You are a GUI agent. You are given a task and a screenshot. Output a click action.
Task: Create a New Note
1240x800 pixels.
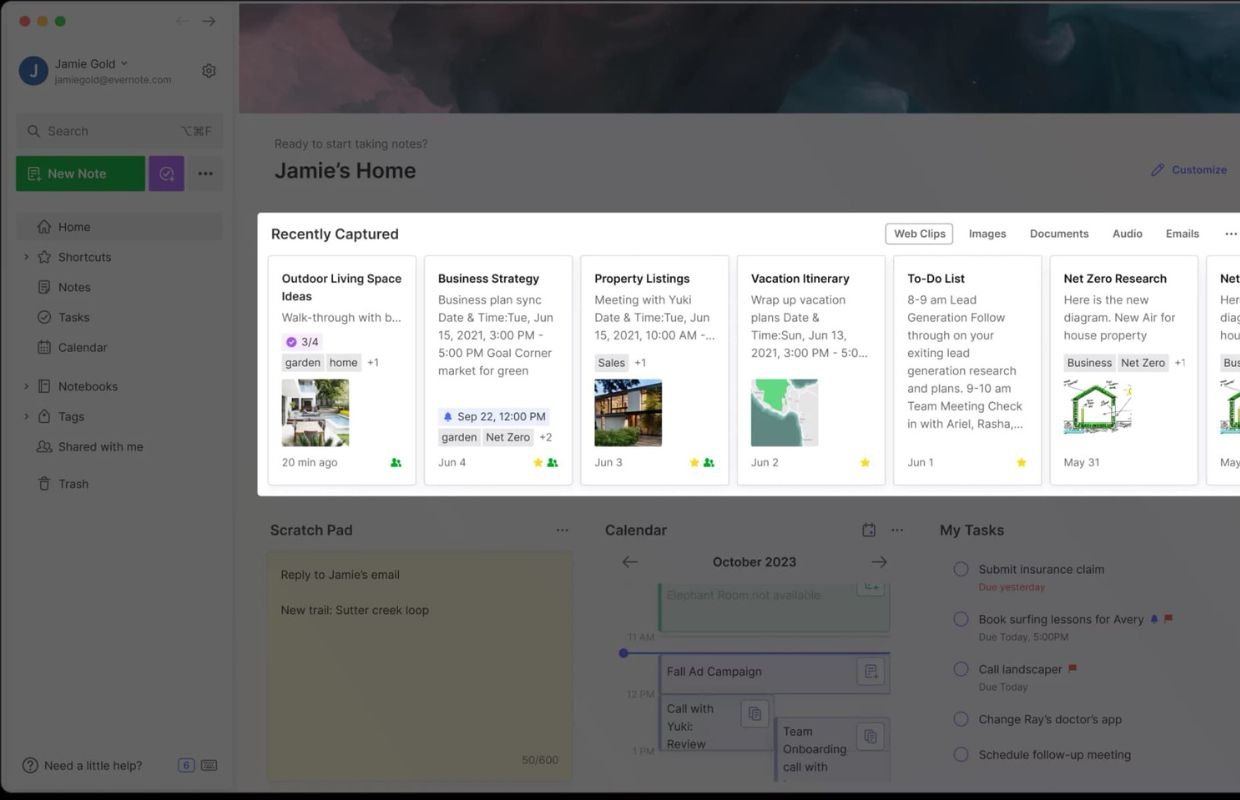coord(80,173)
